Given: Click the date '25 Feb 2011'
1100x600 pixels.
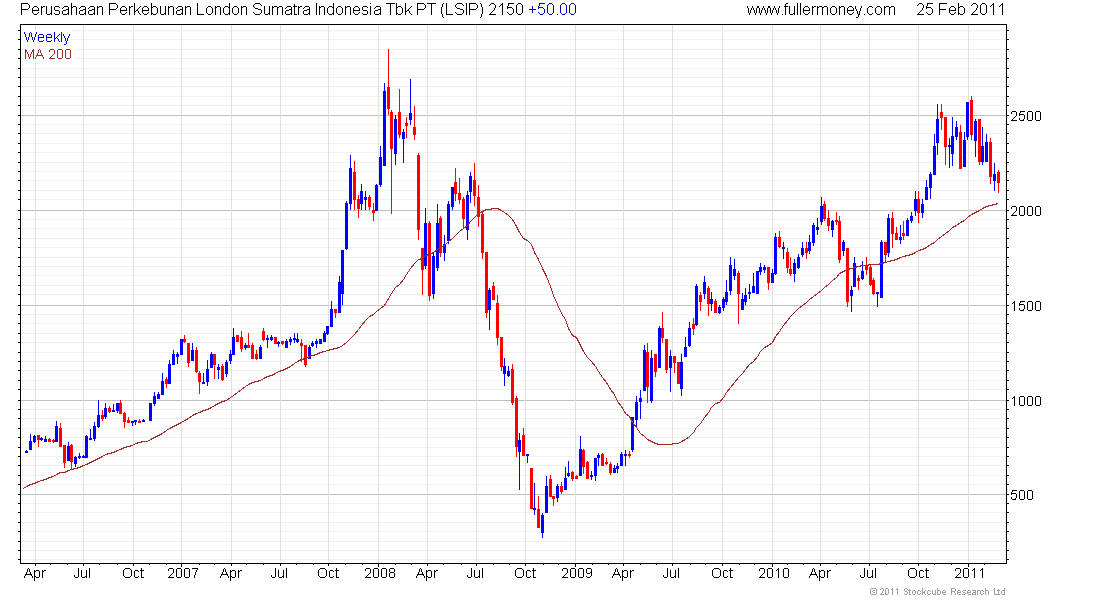Looking at the screenshot, I should pyautogui.click(x=960, y=9).
